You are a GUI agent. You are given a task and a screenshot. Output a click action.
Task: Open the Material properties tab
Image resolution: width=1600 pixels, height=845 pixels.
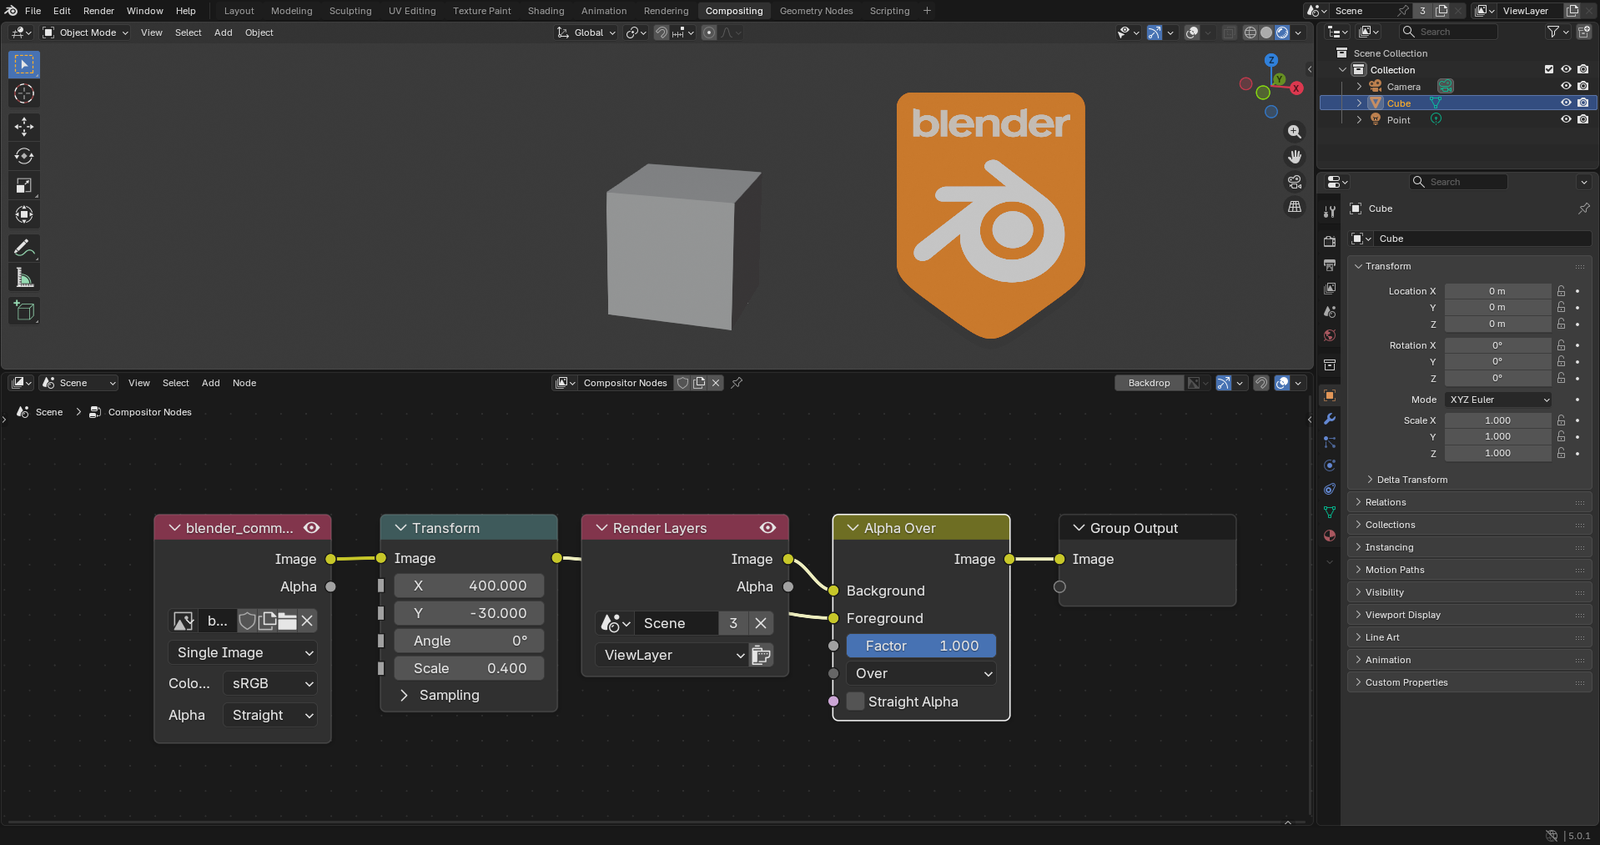[x=1329, y=535]
